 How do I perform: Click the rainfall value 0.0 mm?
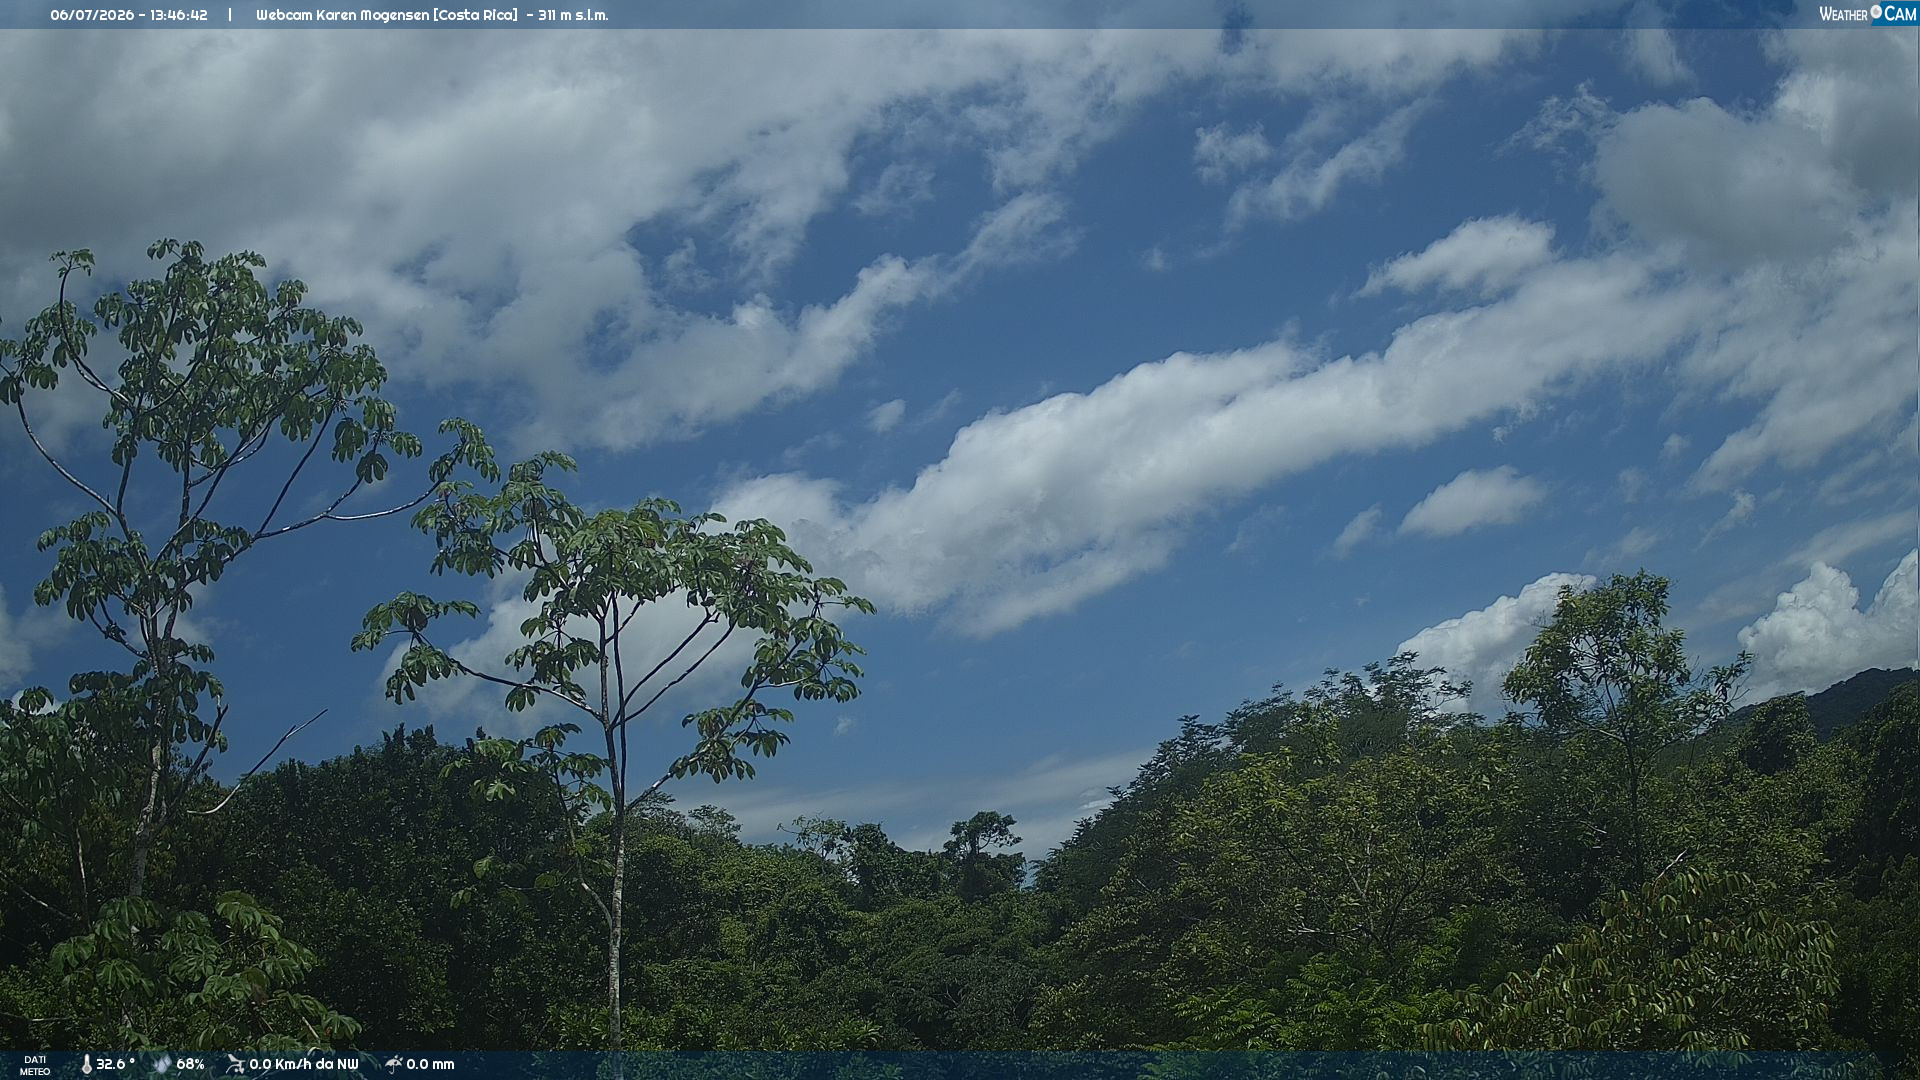click(x=430, y=1065)
